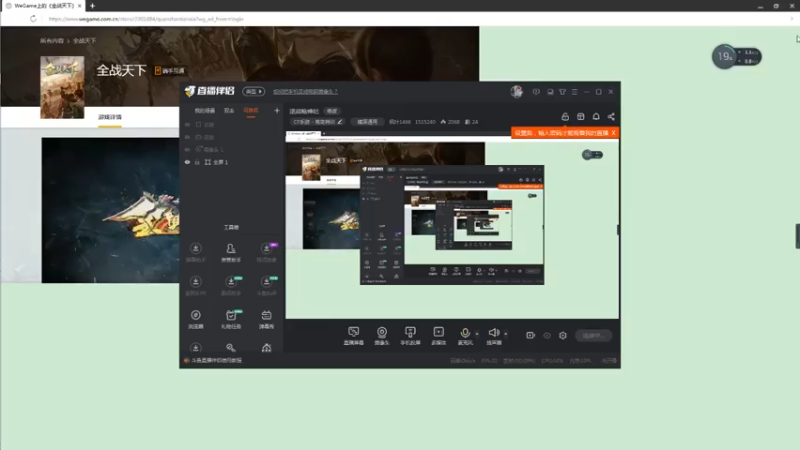This screenshot has height=450, width=800.
Task: Click the bell notification icon
Action: [596, 117]
